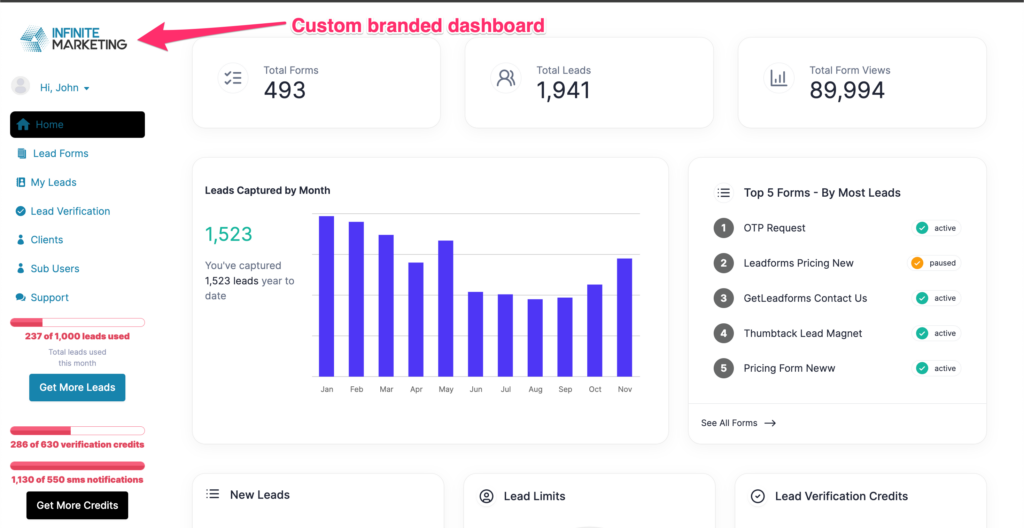Screen dimensions: 1024x528
Task: Click the user avatar icon beside Hi, John
Action: pos(20,86)
